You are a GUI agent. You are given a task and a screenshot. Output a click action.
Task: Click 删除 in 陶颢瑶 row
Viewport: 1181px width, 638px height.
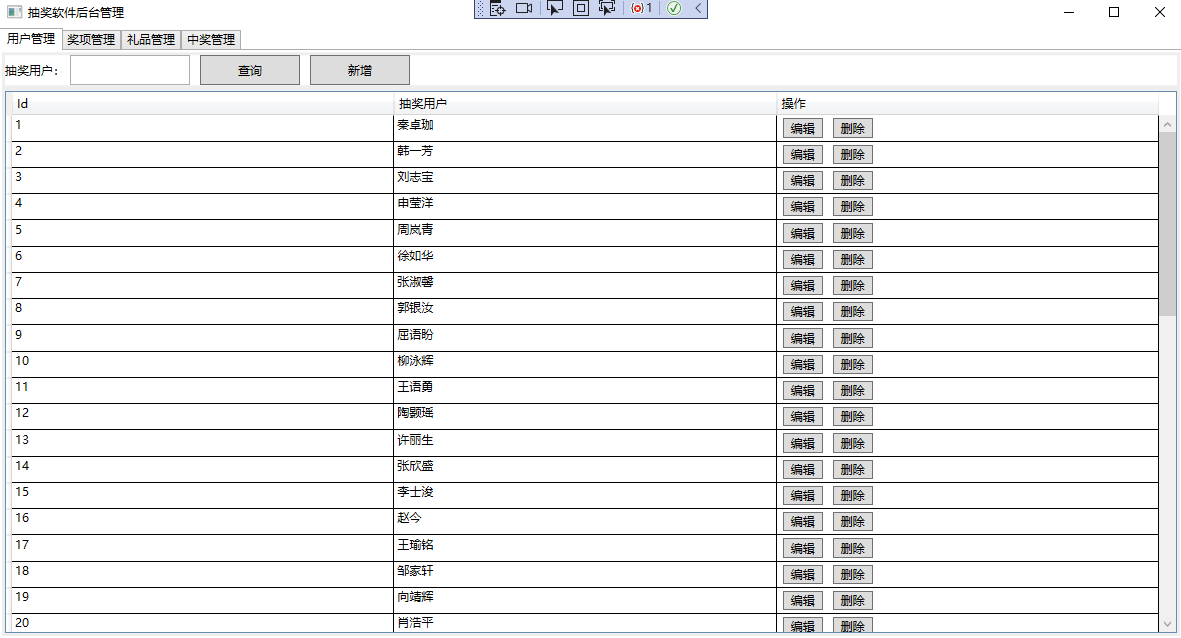click(853, 417)
